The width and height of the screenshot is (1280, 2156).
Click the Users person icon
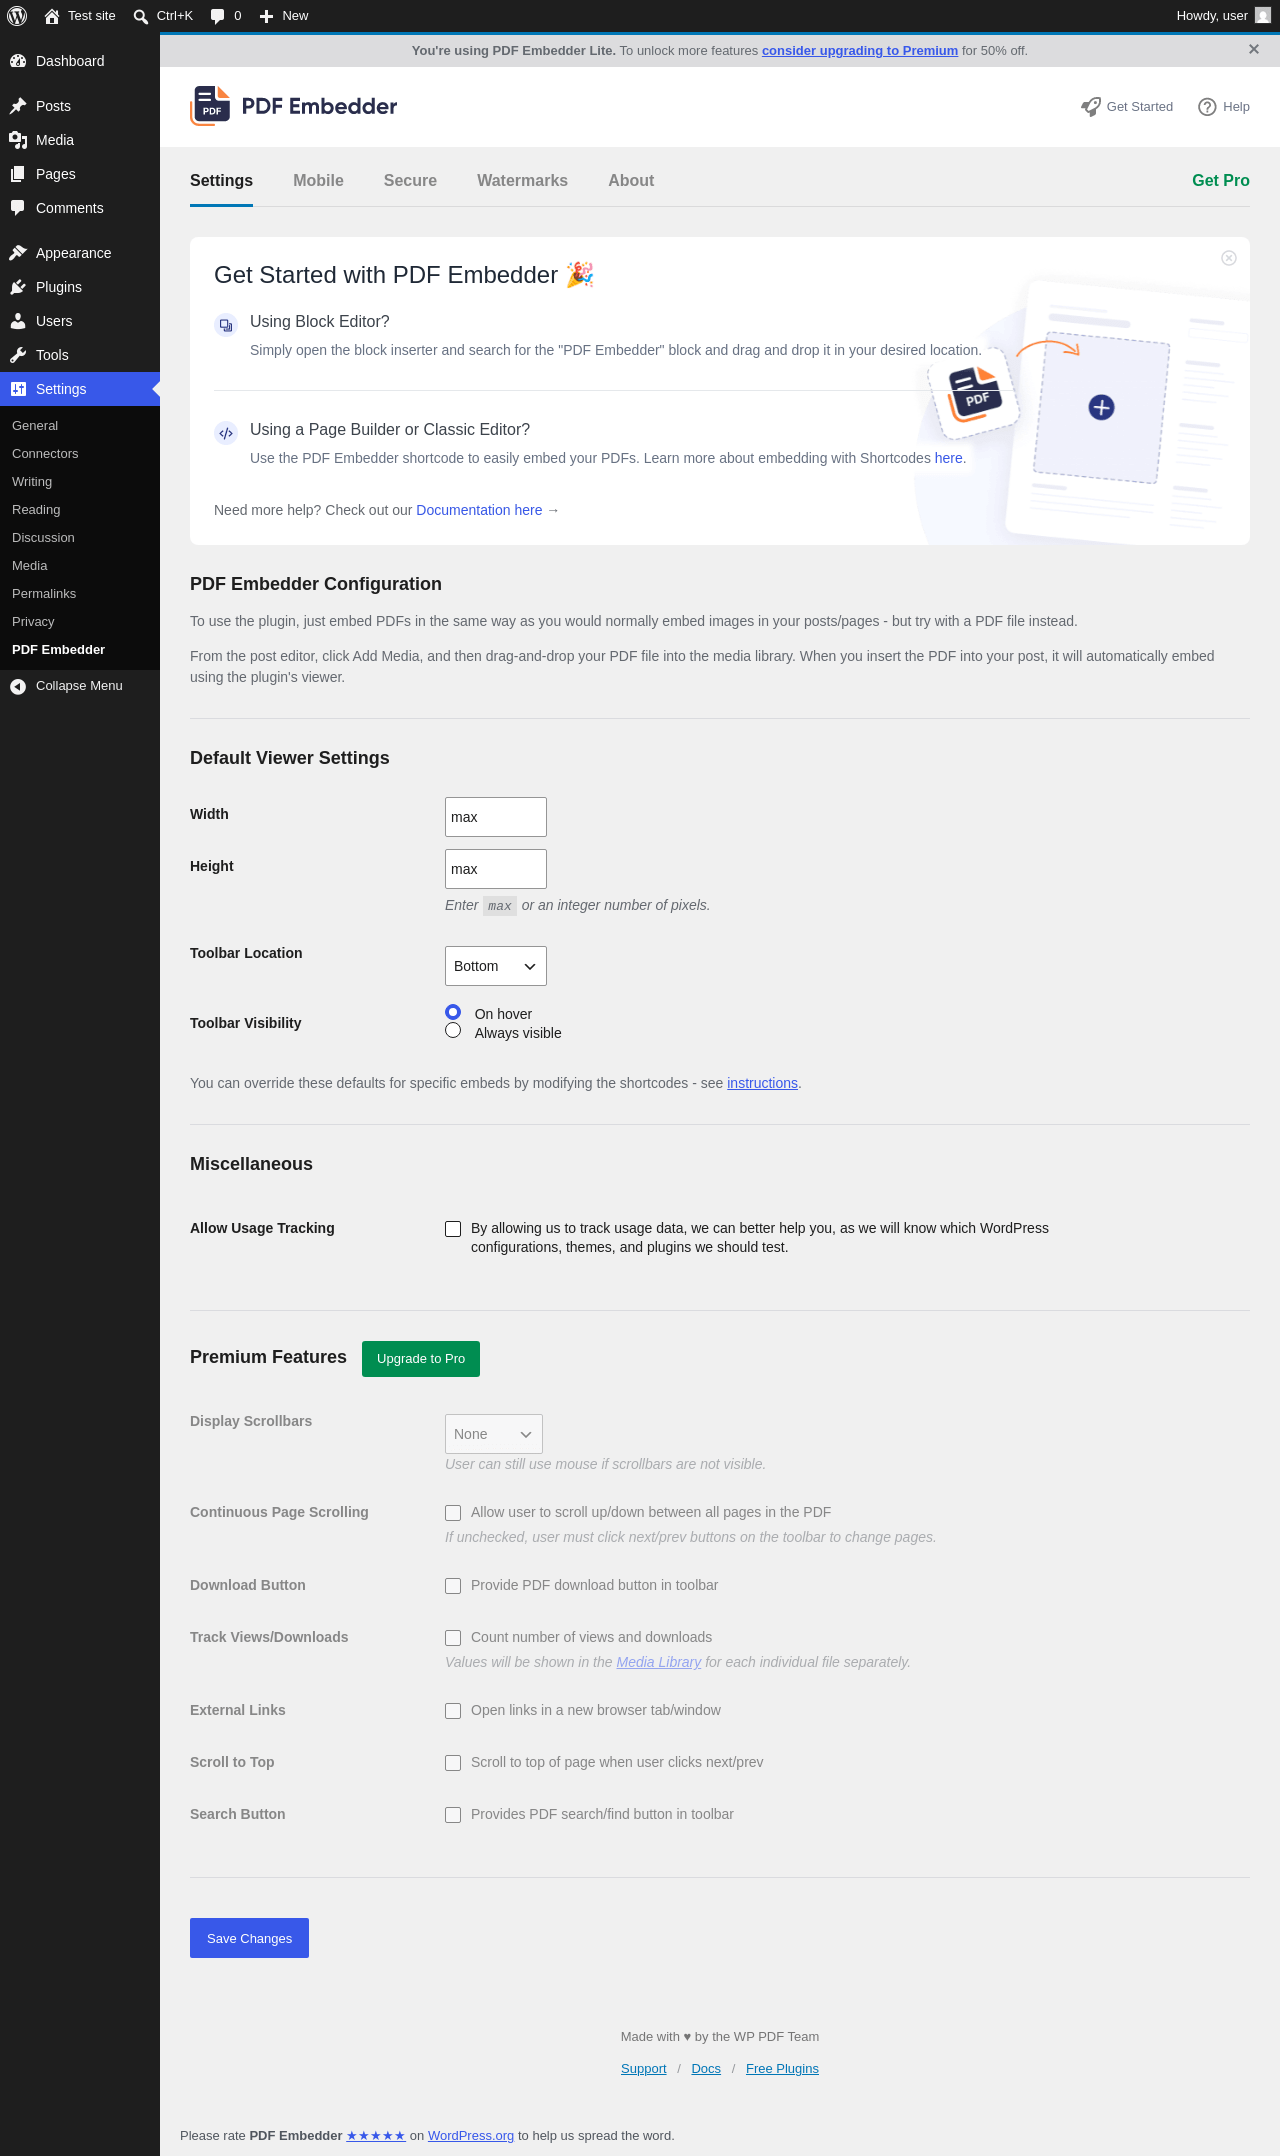point(18,321)
